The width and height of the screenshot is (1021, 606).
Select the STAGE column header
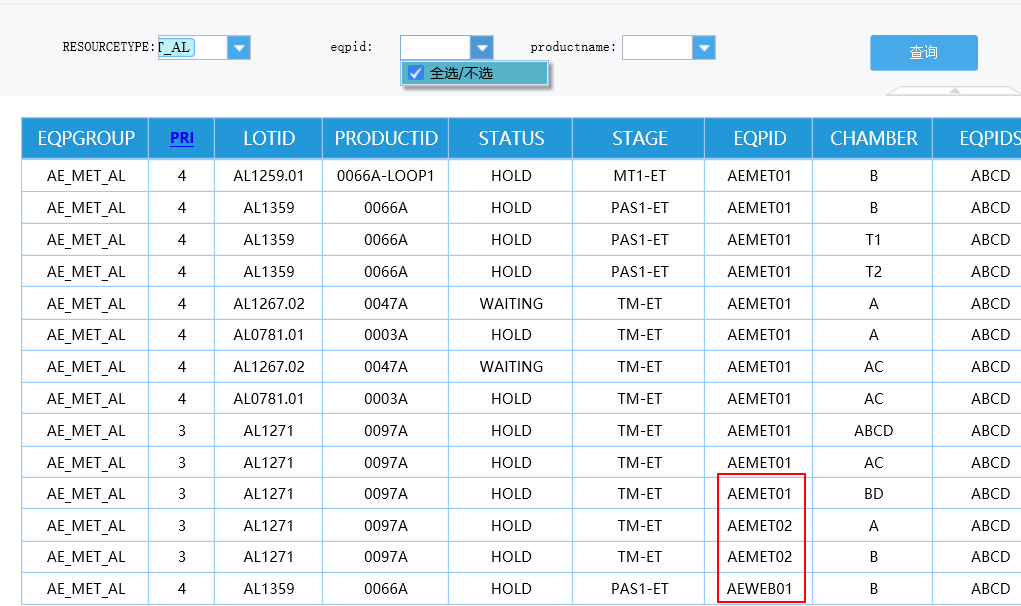639,138
